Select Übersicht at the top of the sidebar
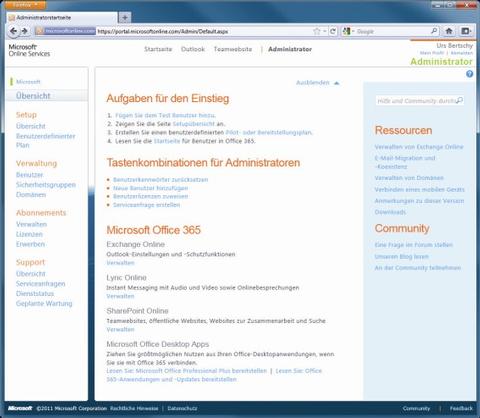Viewport: 480px width, 418px height. tap(33, 96)
